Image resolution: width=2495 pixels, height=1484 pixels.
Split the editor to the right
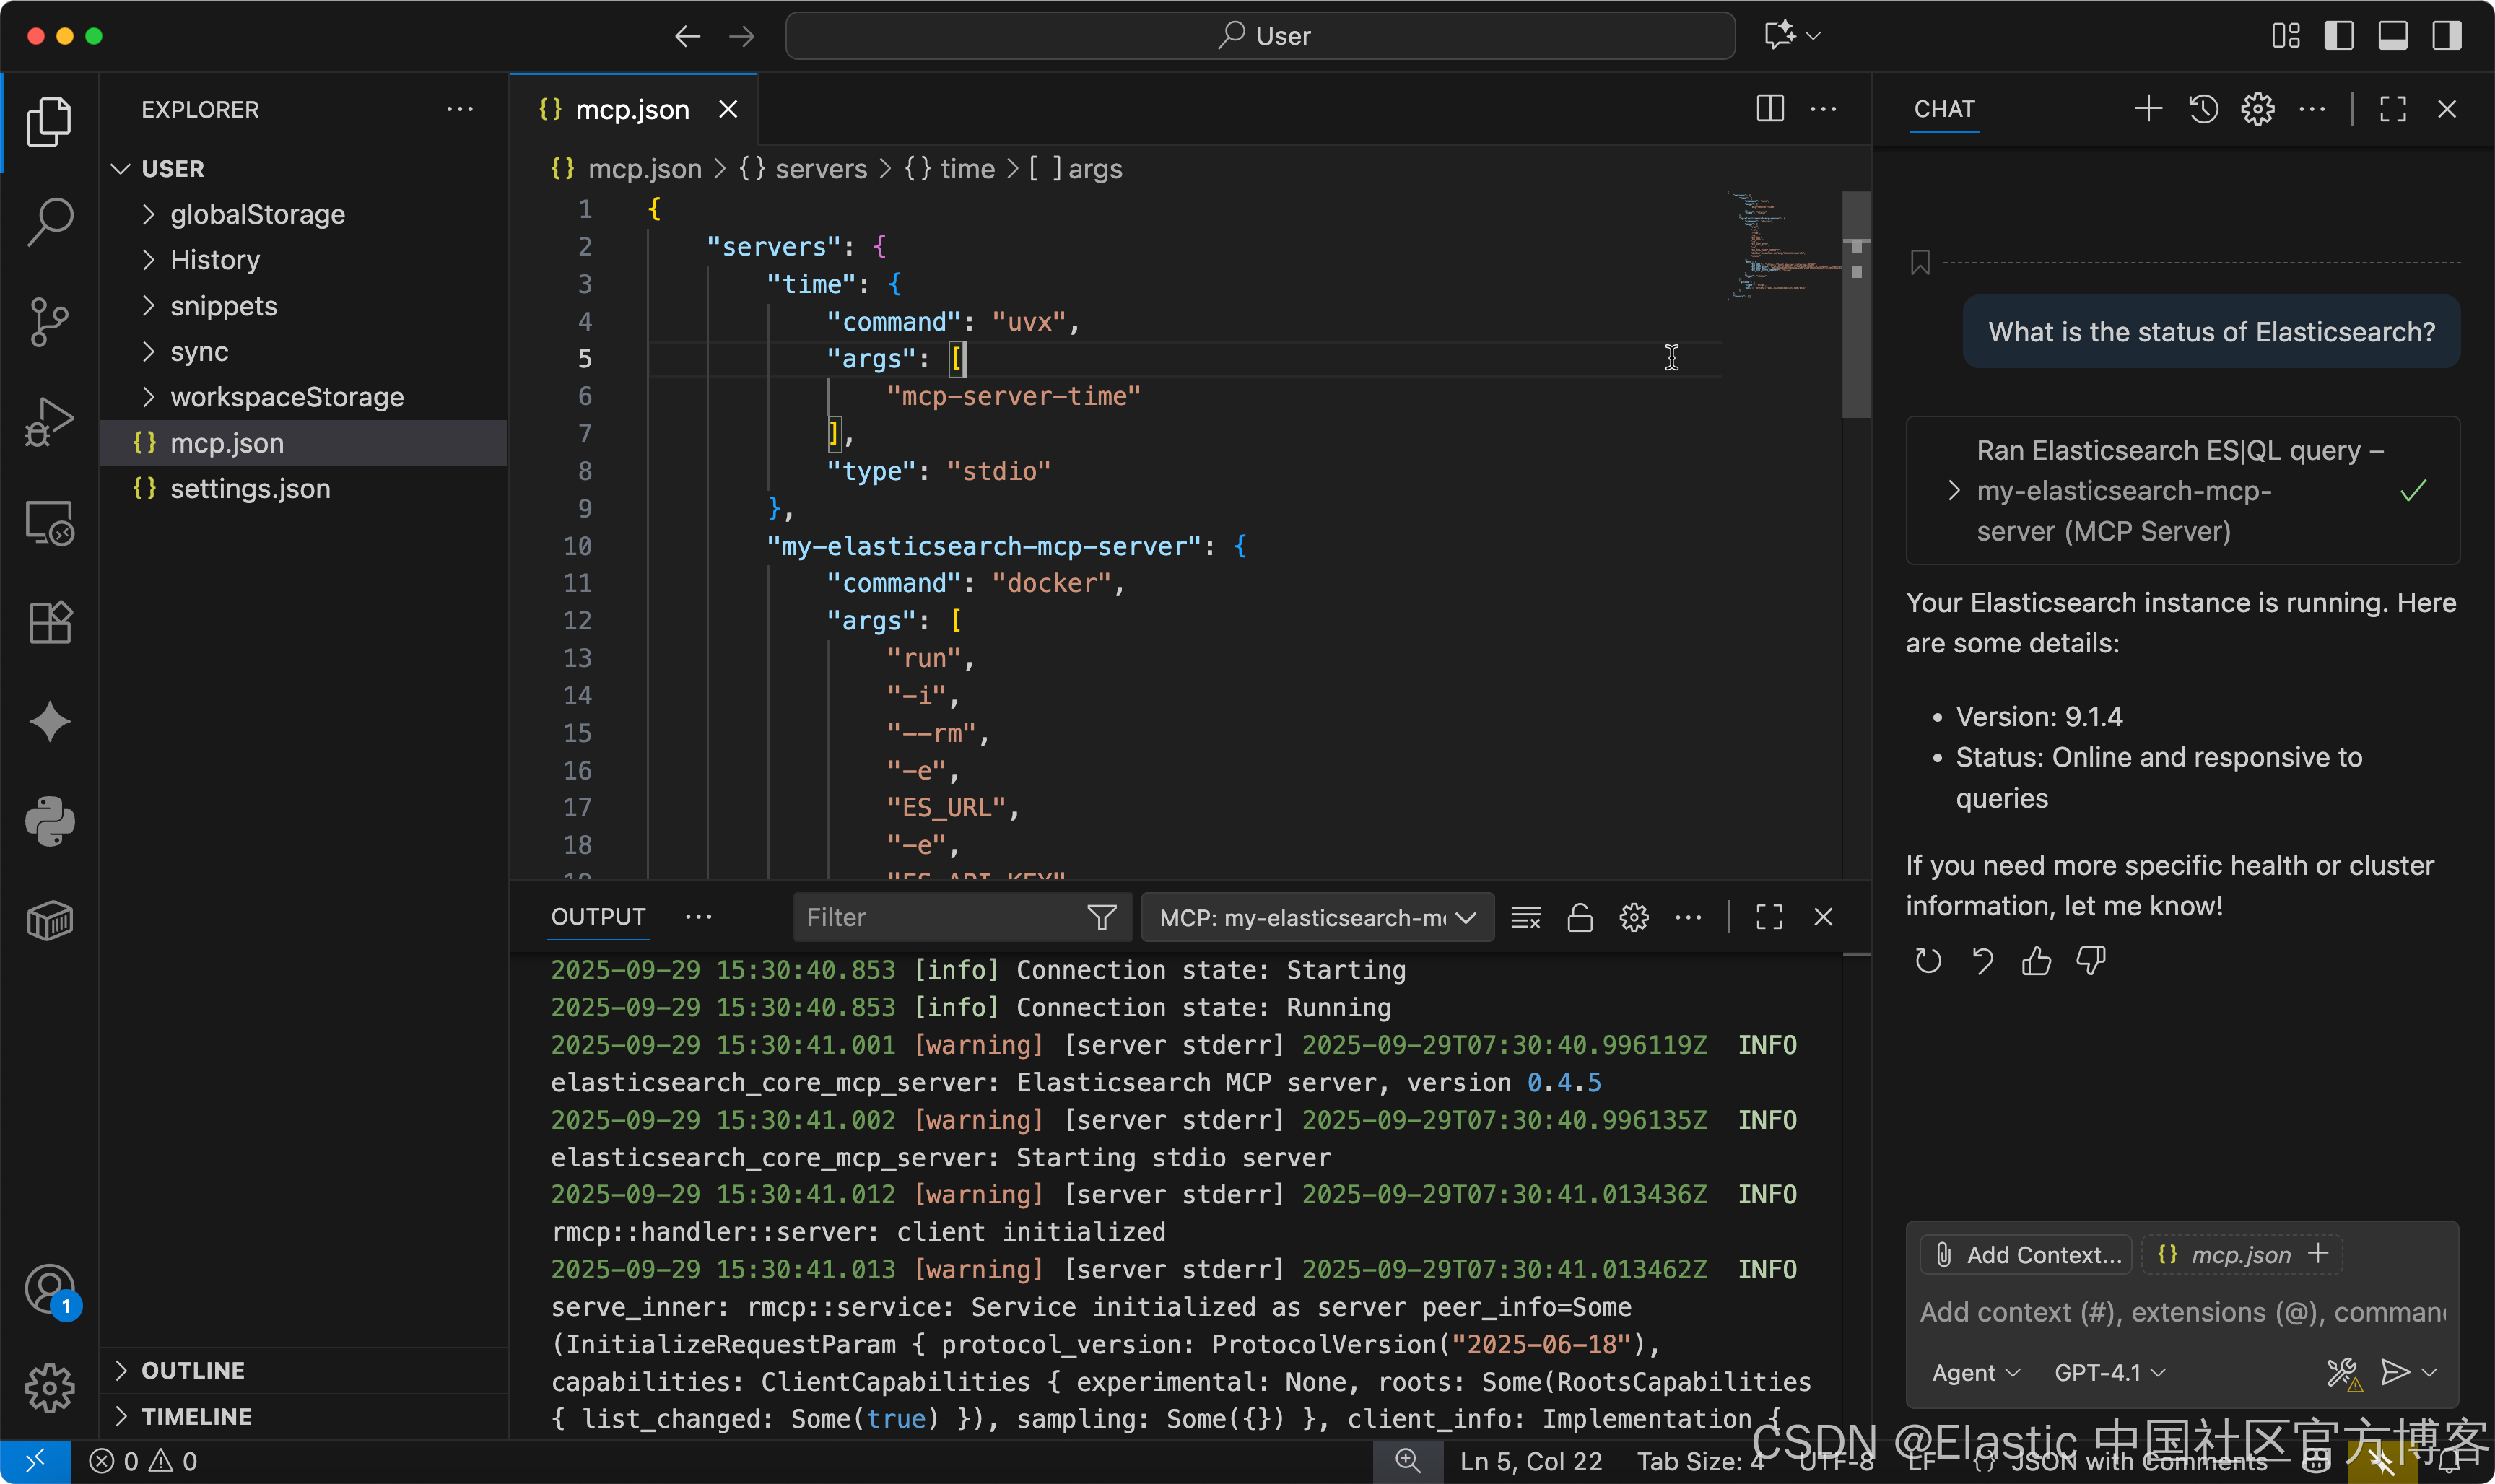[1770, 108]
